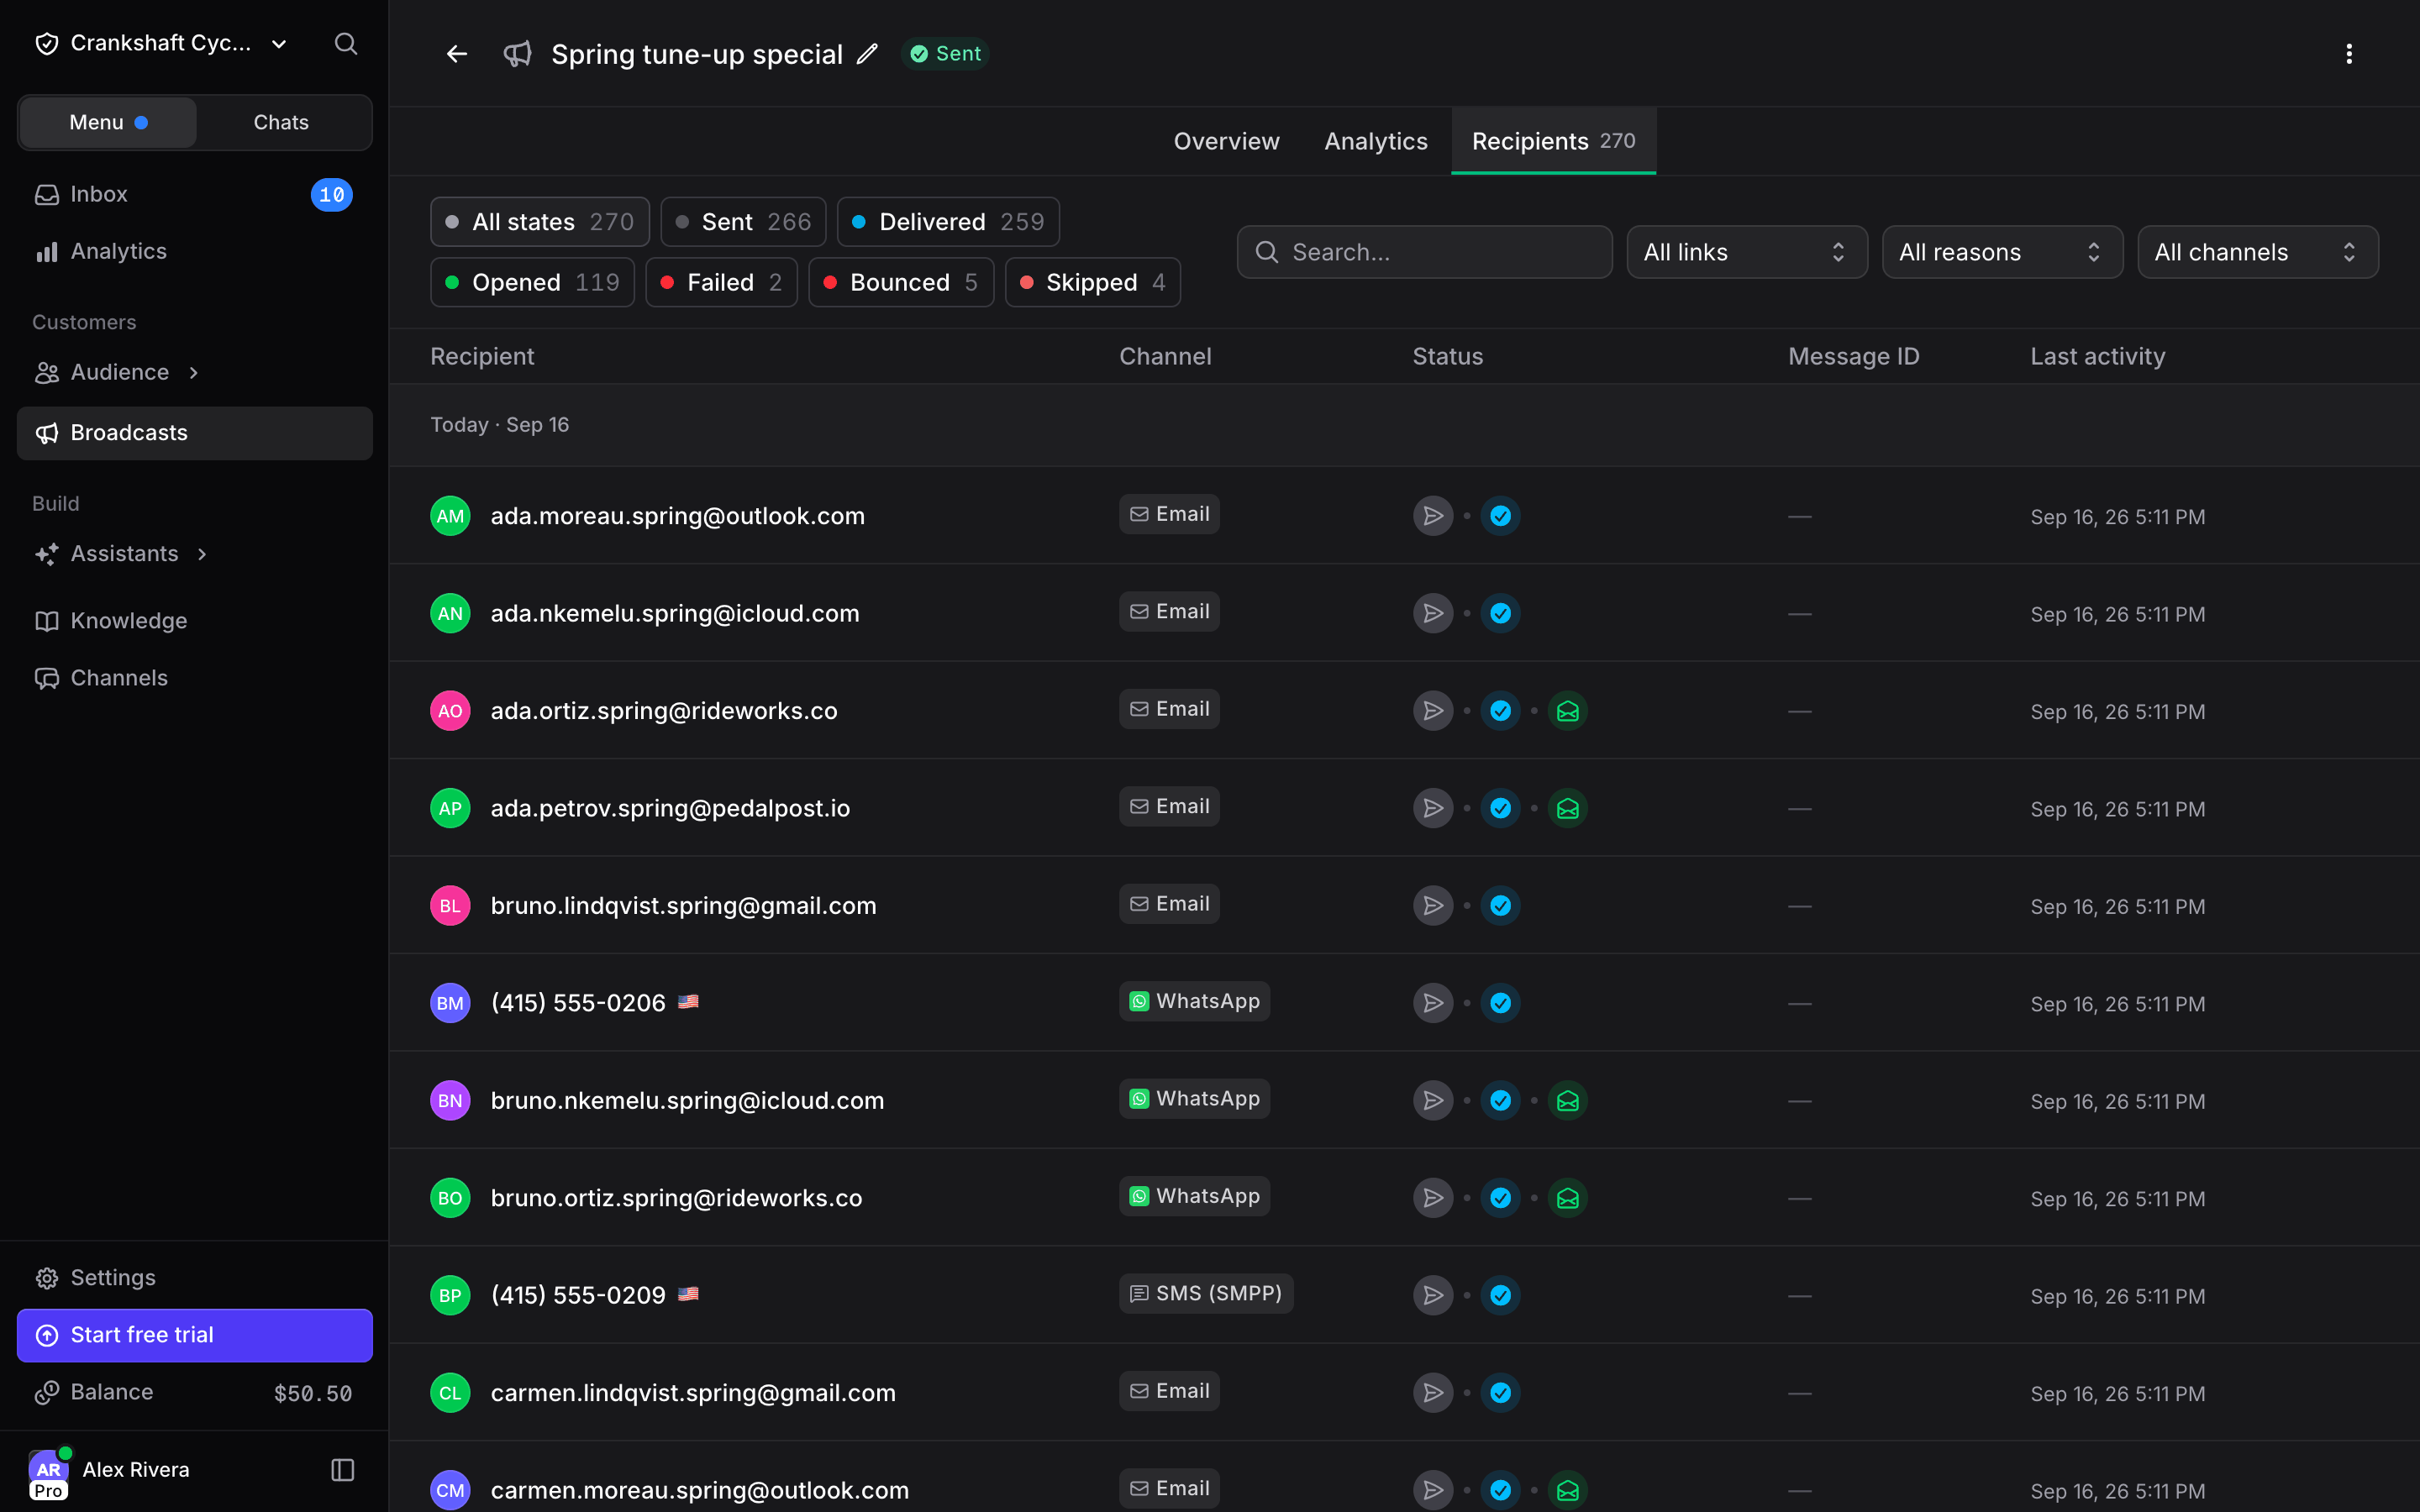The image size is (2420, 1512).
Task: Click the BM avatar for (415) 555-0206
Action: 450,1003
